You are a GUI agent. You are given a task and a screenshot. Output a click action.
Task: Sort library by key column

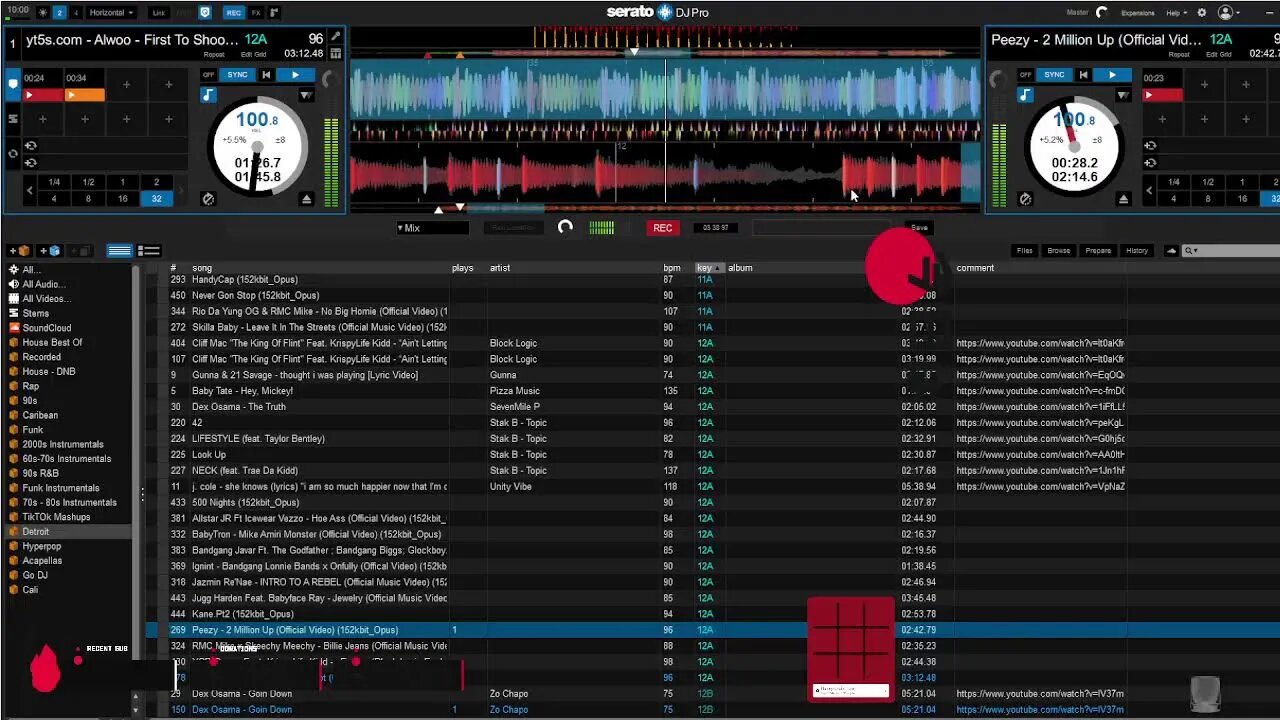709,268
